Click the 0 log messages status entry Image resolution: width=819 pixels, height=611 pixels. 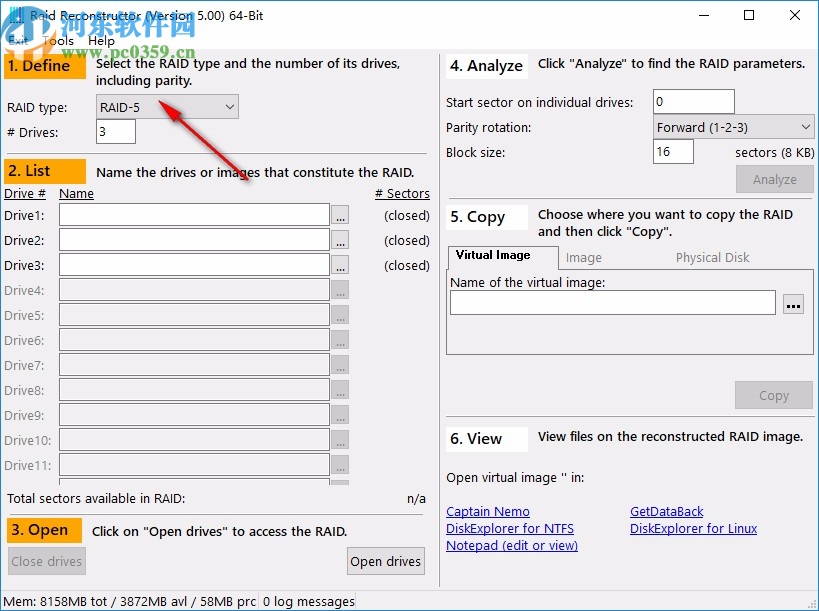[309, 602]
